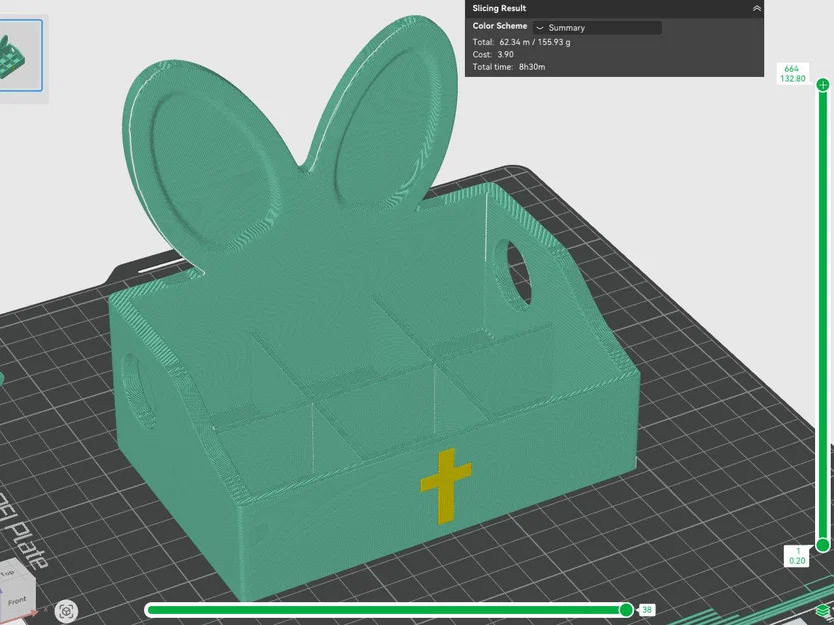Click the perspective view cube icon button
The height and width of the screenshot is (625, 834).
(x=66, y=612)
